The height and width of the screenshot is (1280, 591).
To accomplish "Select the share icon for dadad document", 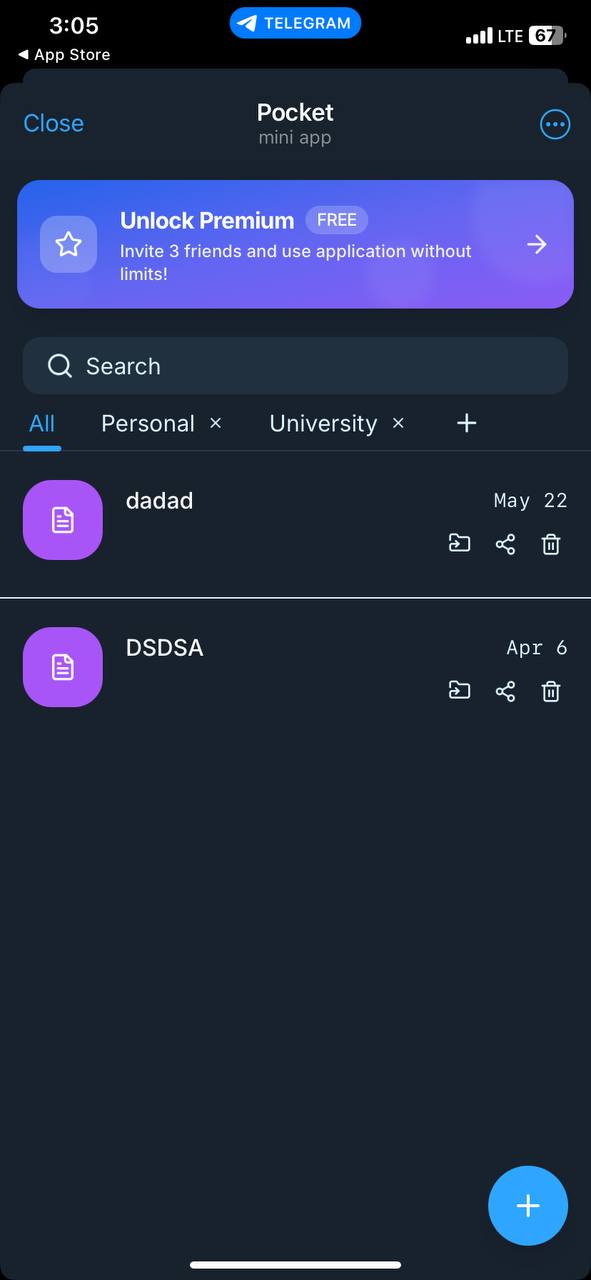I will [x=505, y=543].
